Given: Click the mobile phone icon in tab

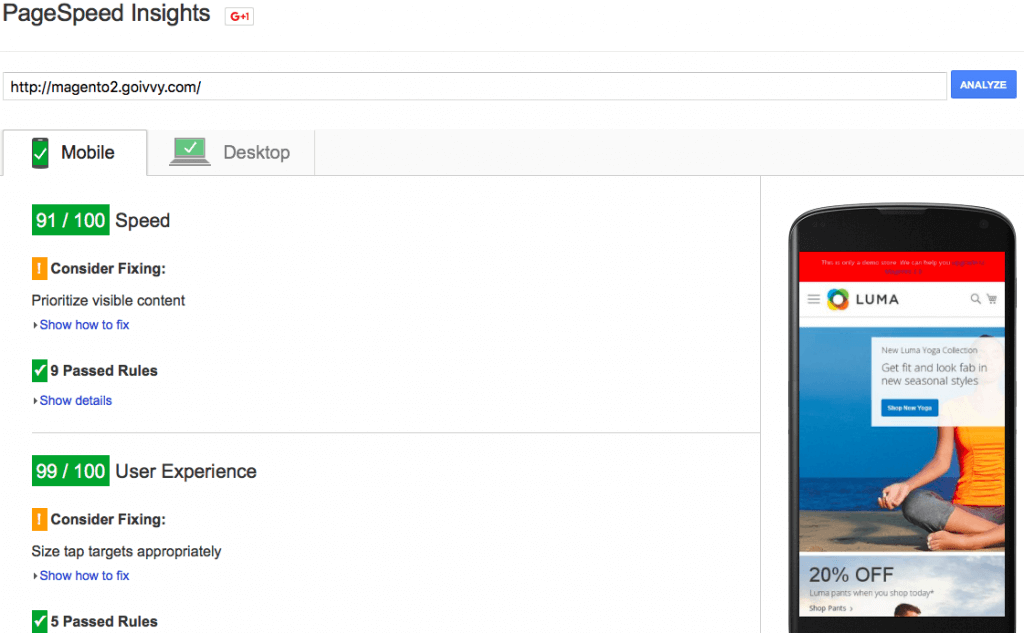Looking at the screenshot, I should 40,153.
